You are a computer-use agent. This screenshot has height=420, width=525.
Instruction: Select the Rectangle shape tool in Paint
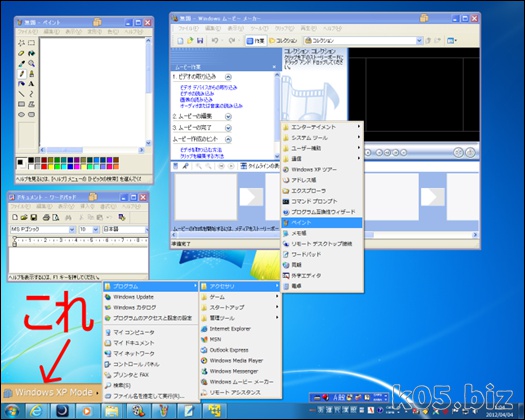pos(22,104)
